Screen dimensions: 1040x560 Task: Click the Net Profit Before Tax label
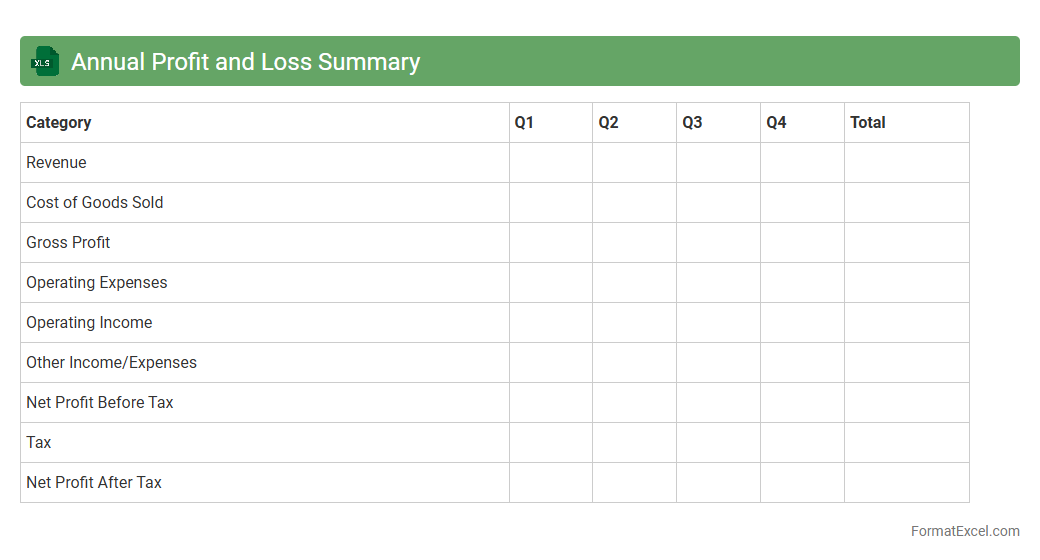click(100, 403)
